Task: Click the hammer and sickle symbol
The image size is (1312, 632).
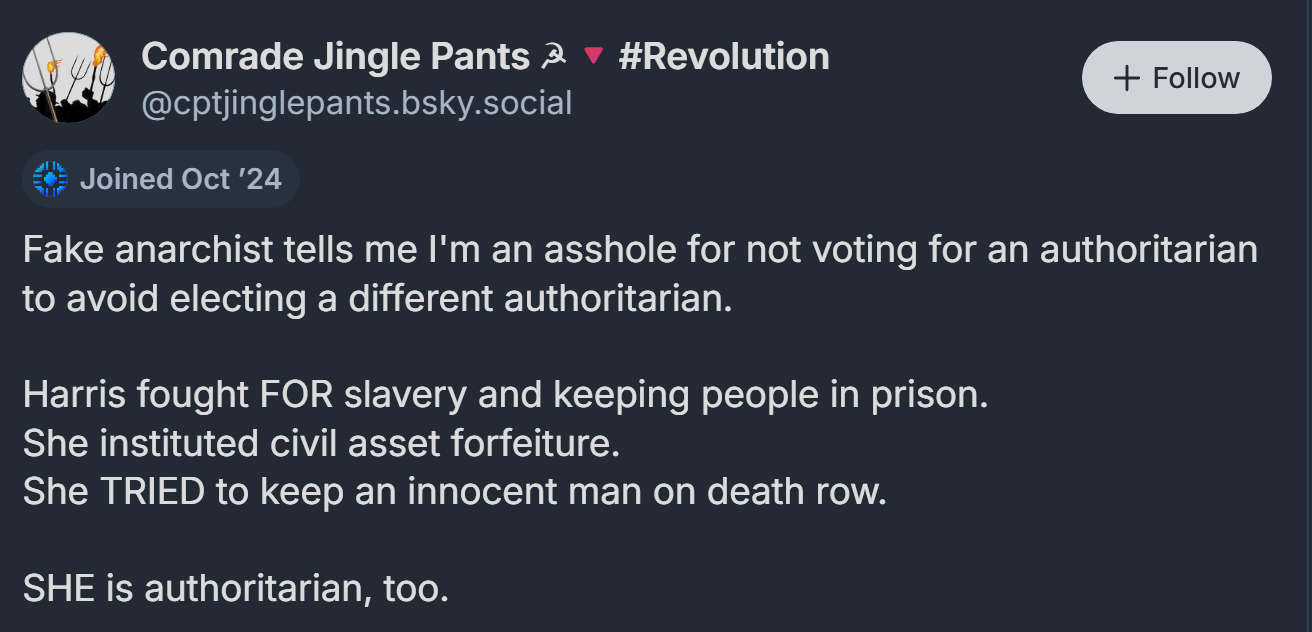Action: coord(552,58)
